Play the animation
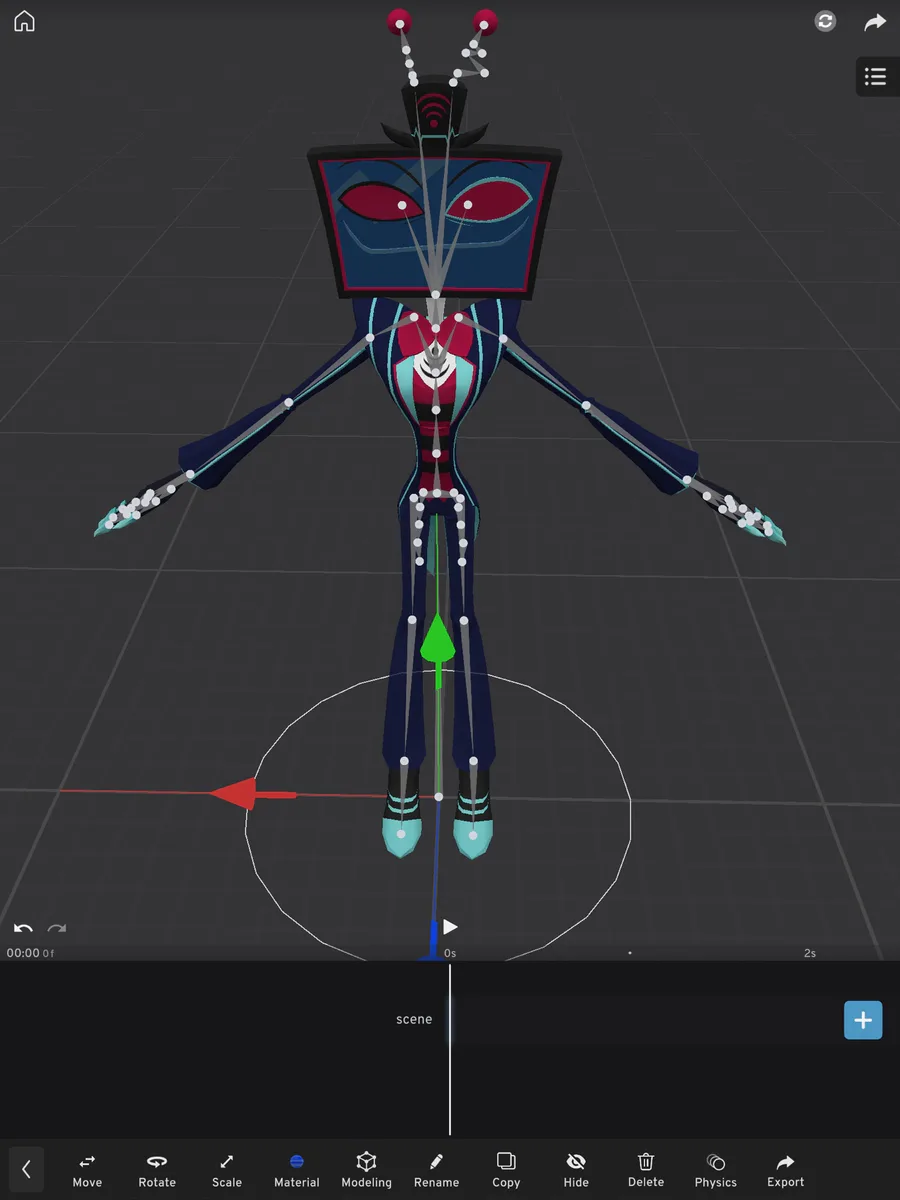Image resolution: width=900 pixels, height=1200 pixels. coord(450,927)
